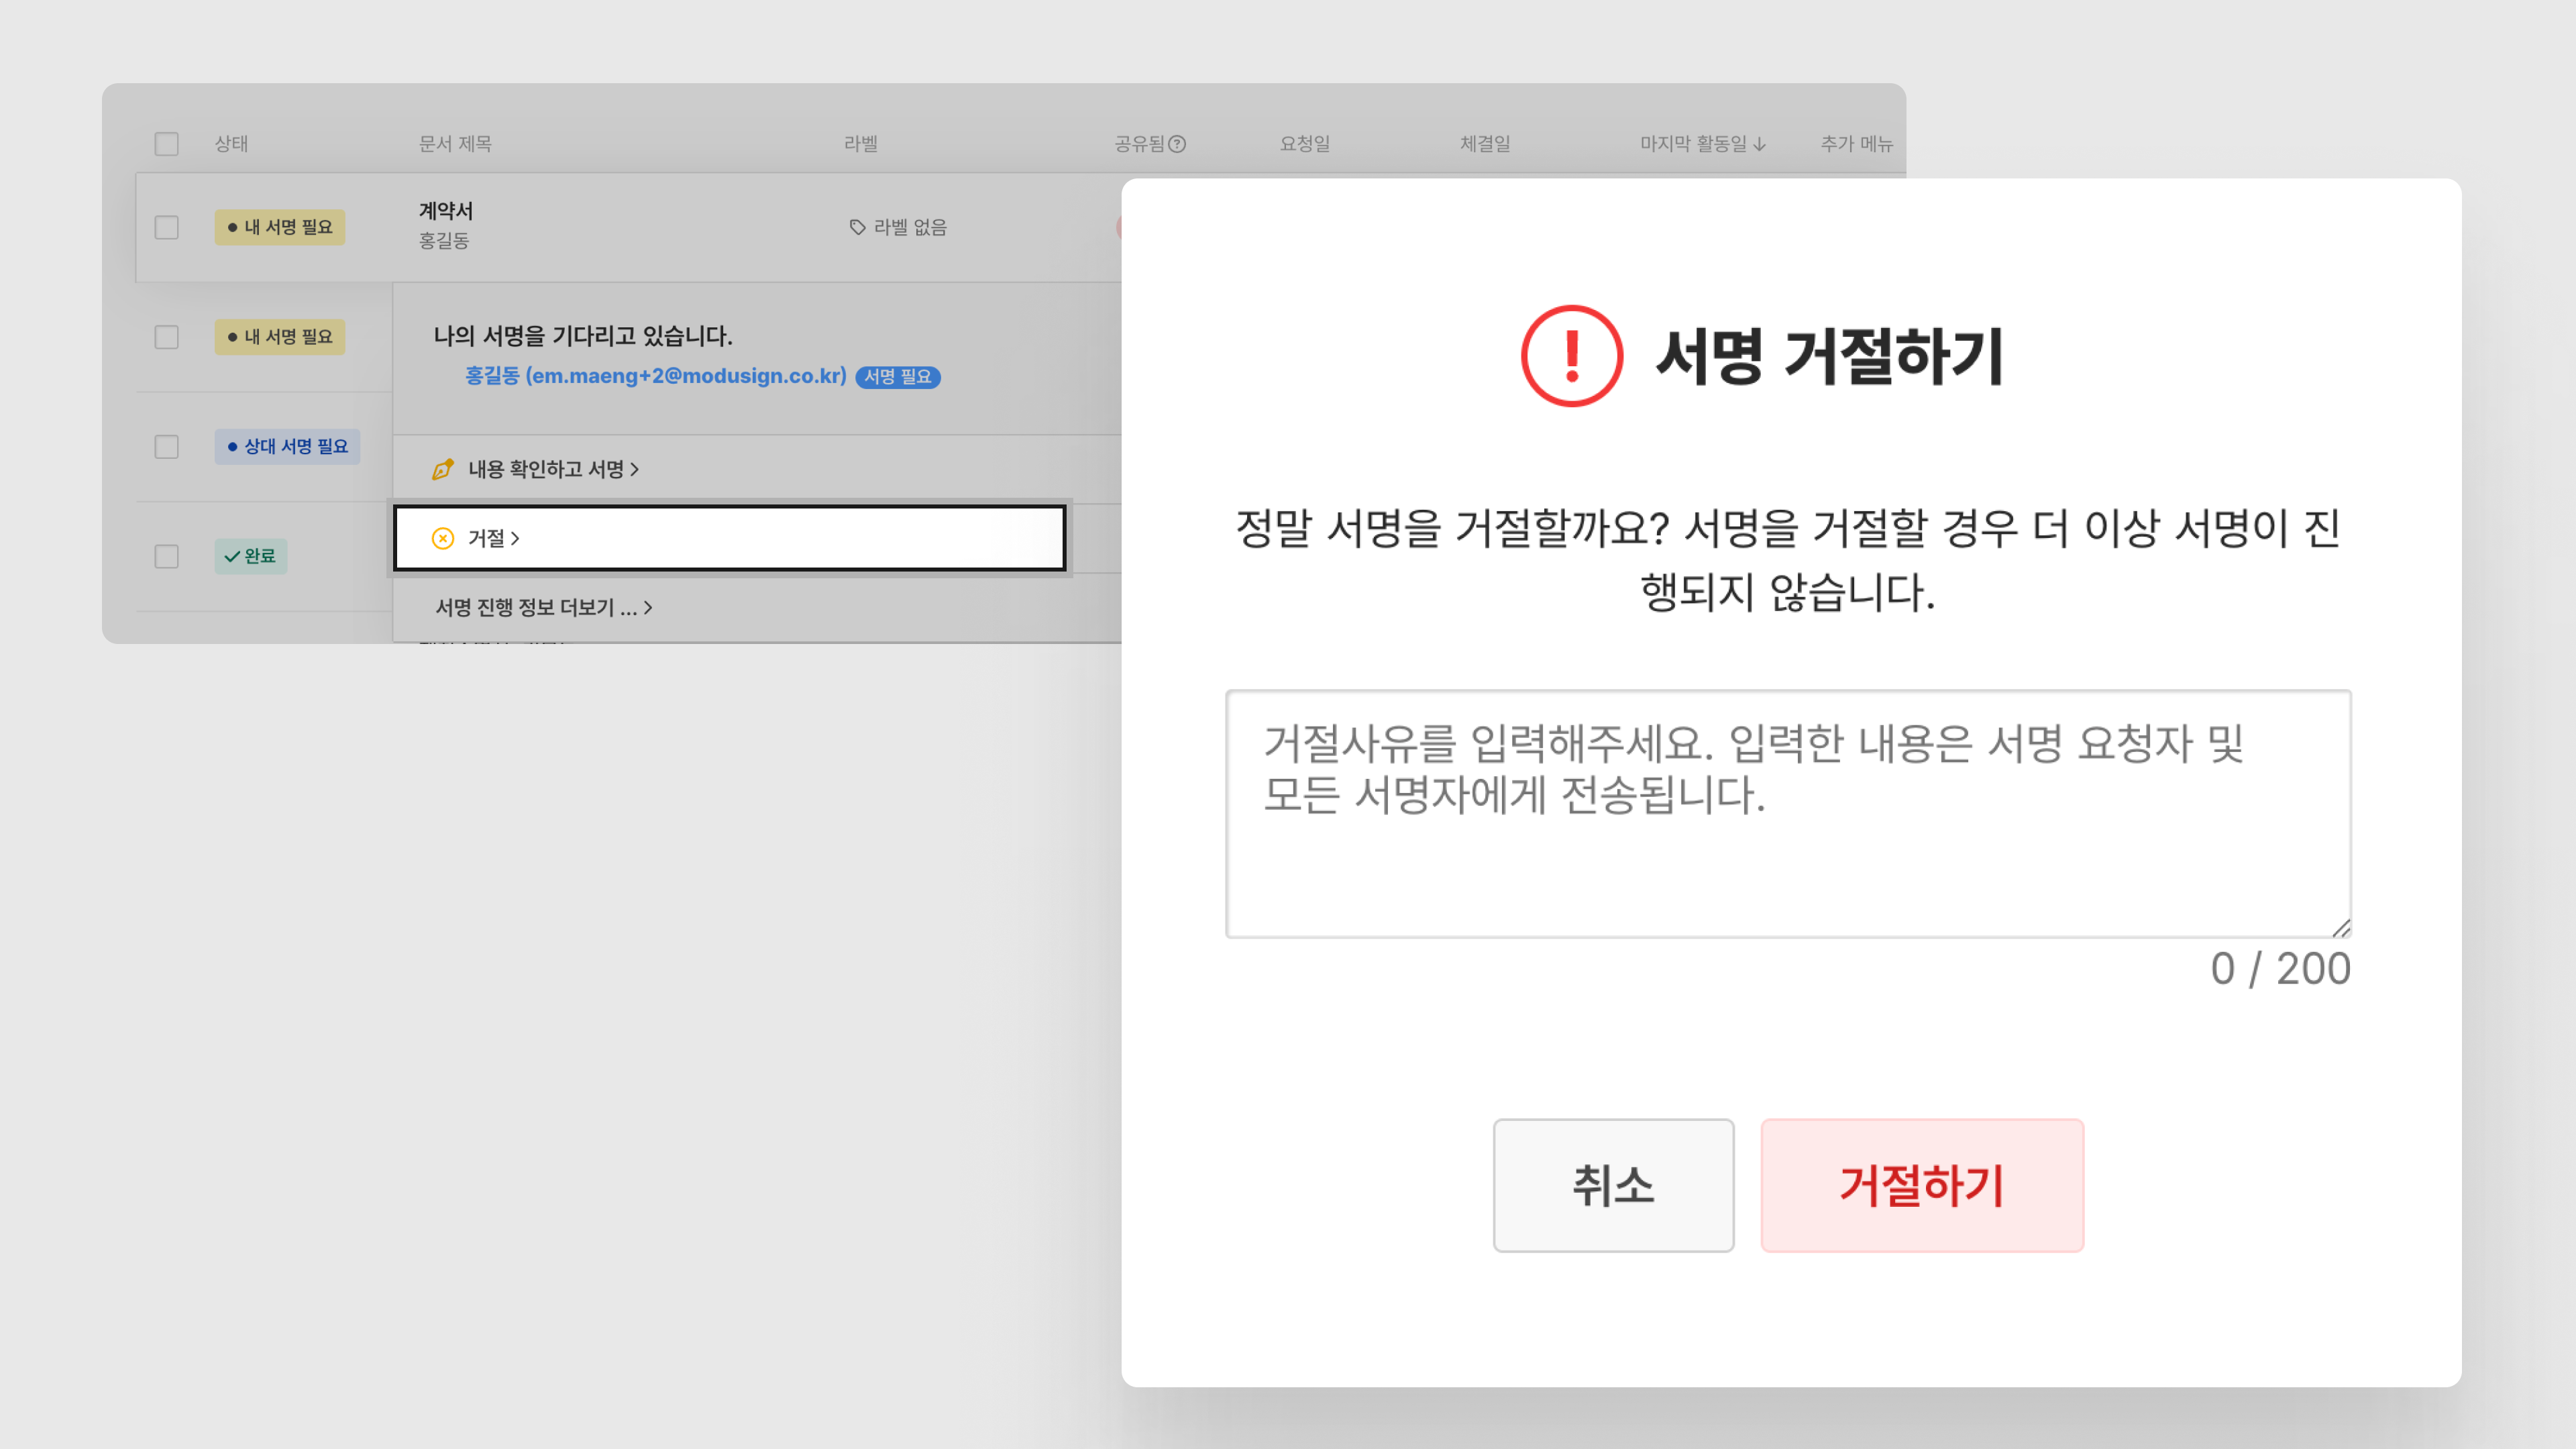Check the 계약서 row checkbox
This screenshot has height=1449, width=2576.
click(x=167, y=227)
